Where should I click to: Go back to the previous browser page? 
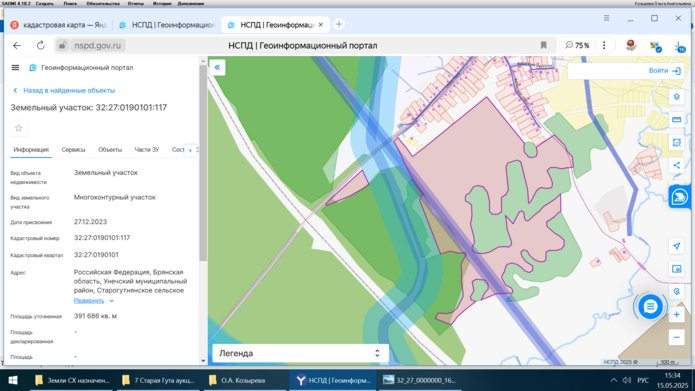tap(17, 45)
